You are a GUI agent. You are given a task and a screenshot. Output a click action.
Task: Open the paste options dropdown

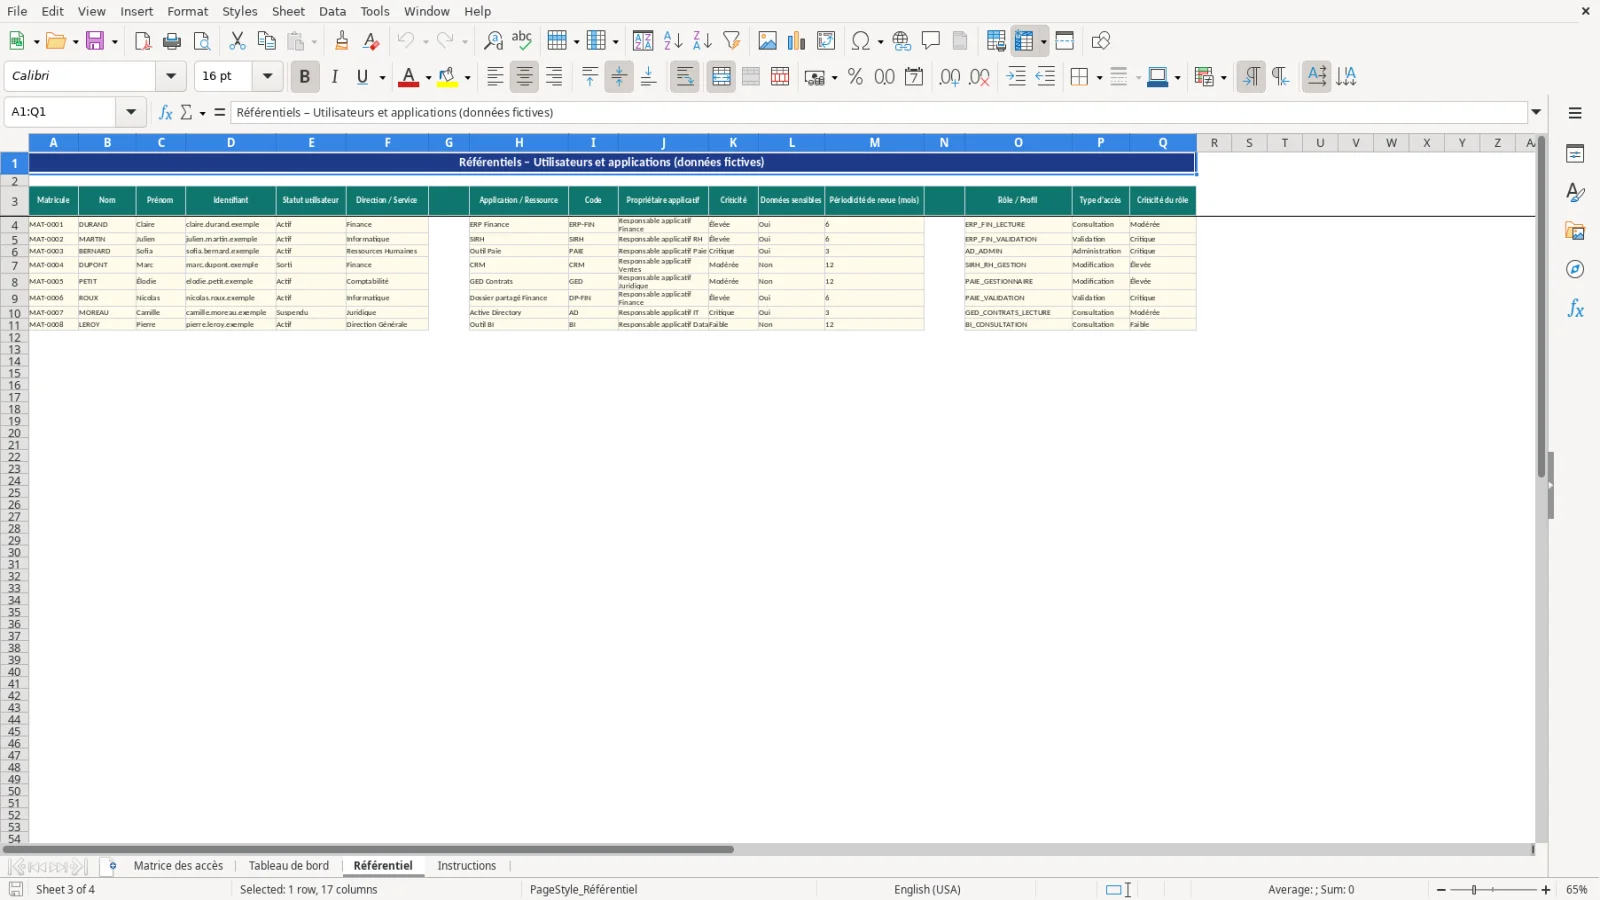(314, 41)
